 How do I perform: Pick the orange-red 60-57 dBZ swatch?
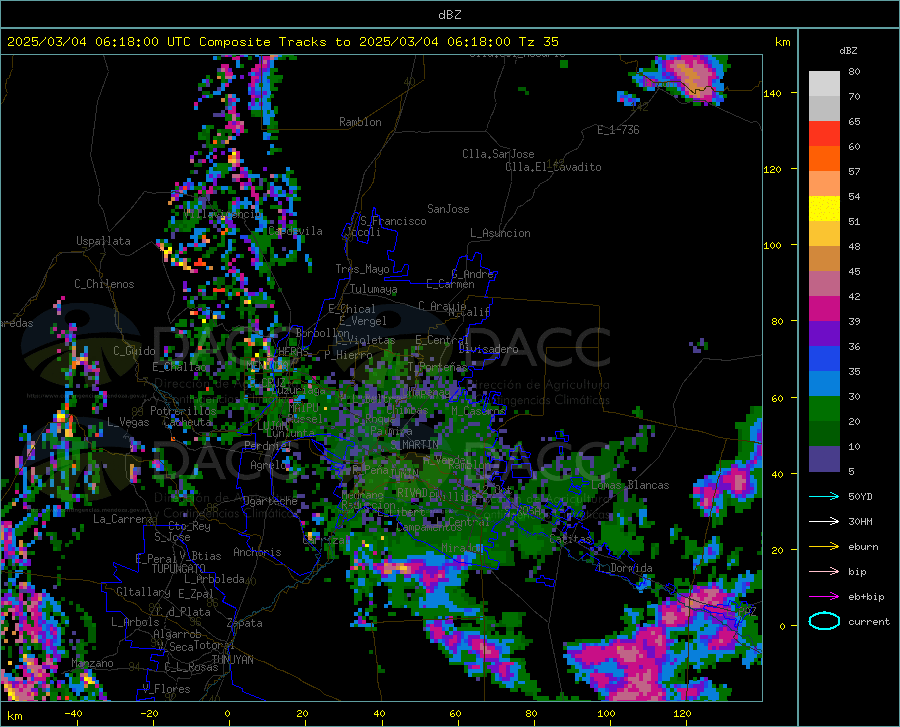[x=824, y=159]
